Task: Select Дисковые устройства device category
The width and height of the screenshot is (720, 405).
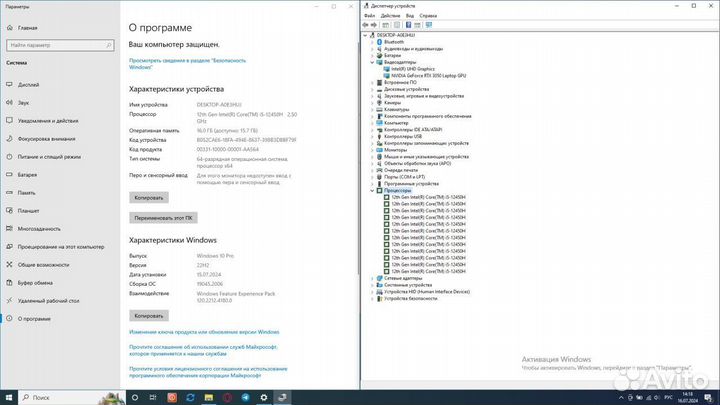Action: pos(406,89)
